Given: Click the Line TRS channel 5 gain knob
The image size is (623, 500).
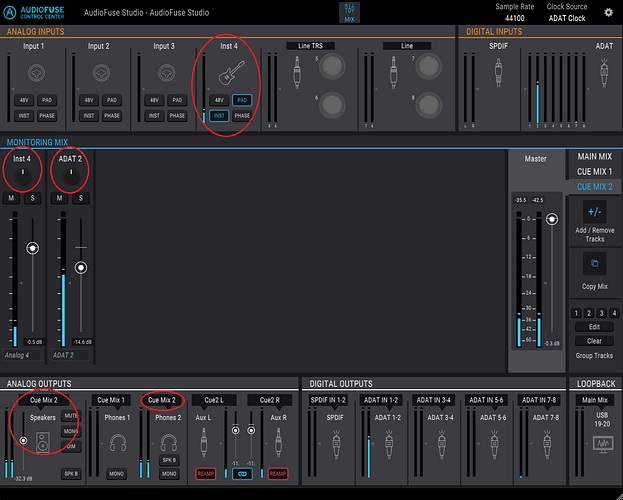Looking at the screenshot, I should click(x=332, y=66).
